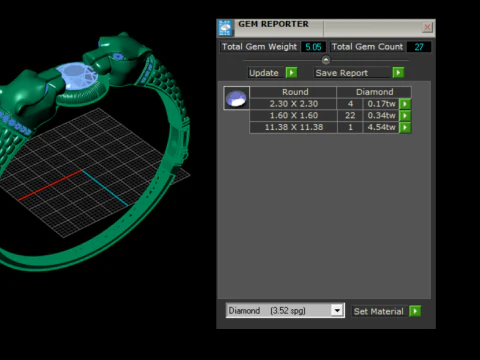480x360 pixels.
Task: Collapse the header with round arrow button
Action: pos(326,60)
